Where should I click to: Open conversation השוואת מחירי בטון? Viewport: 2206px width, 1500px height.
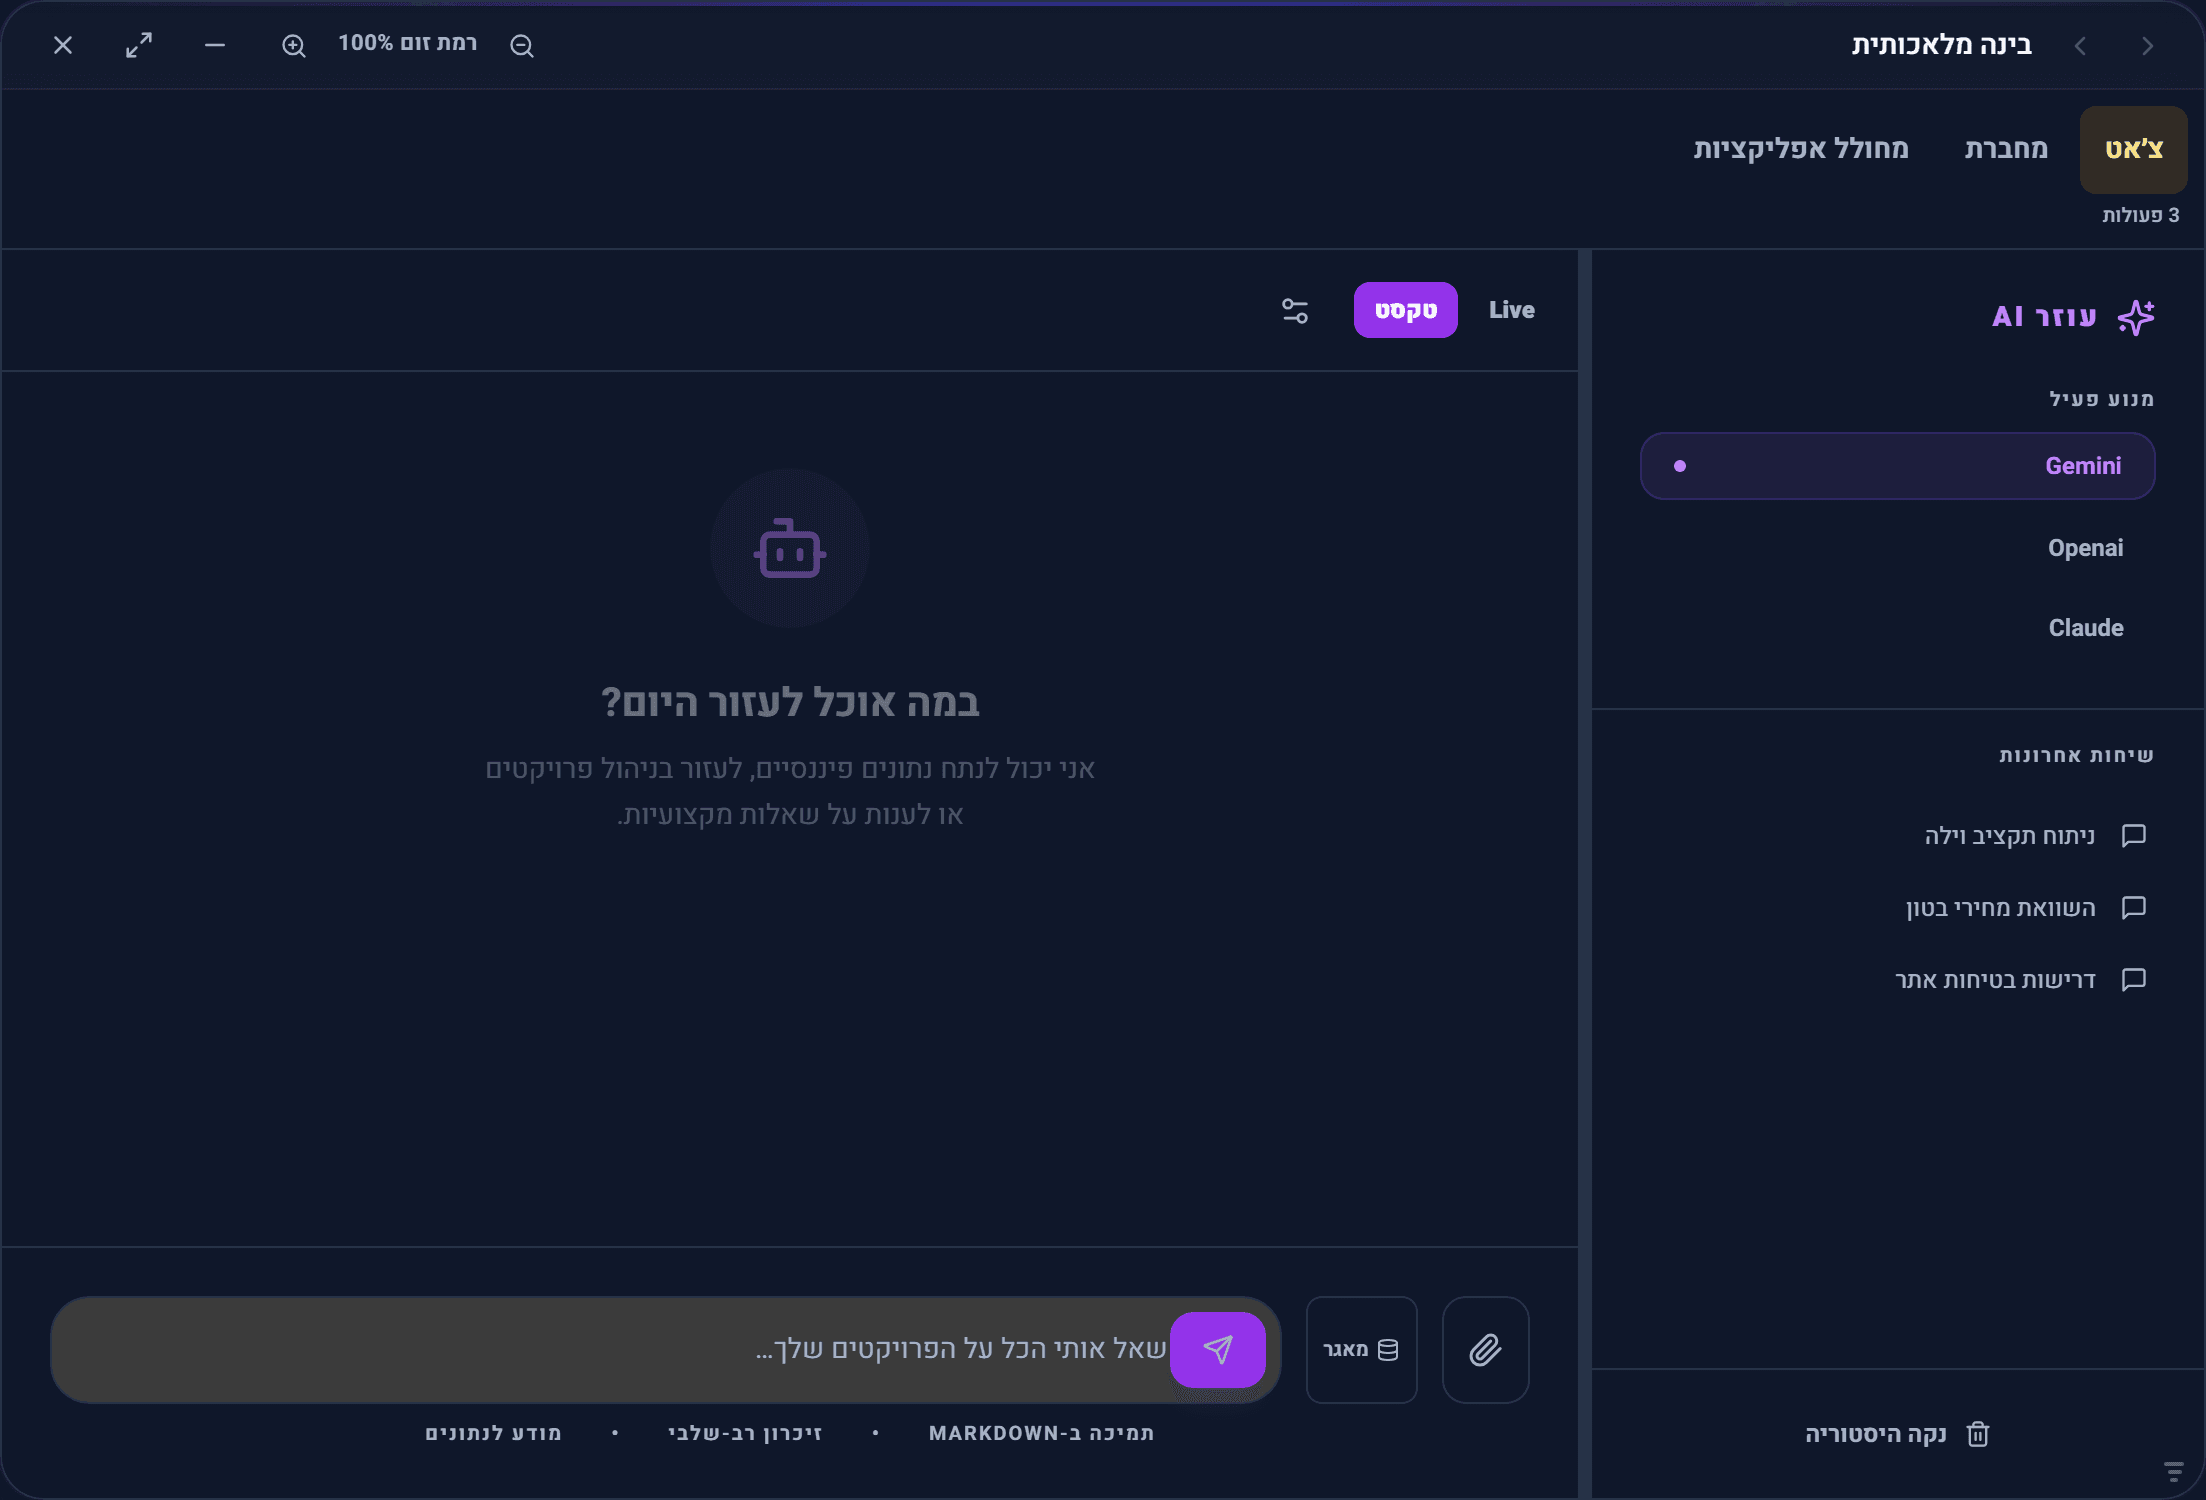[2000, 908]
